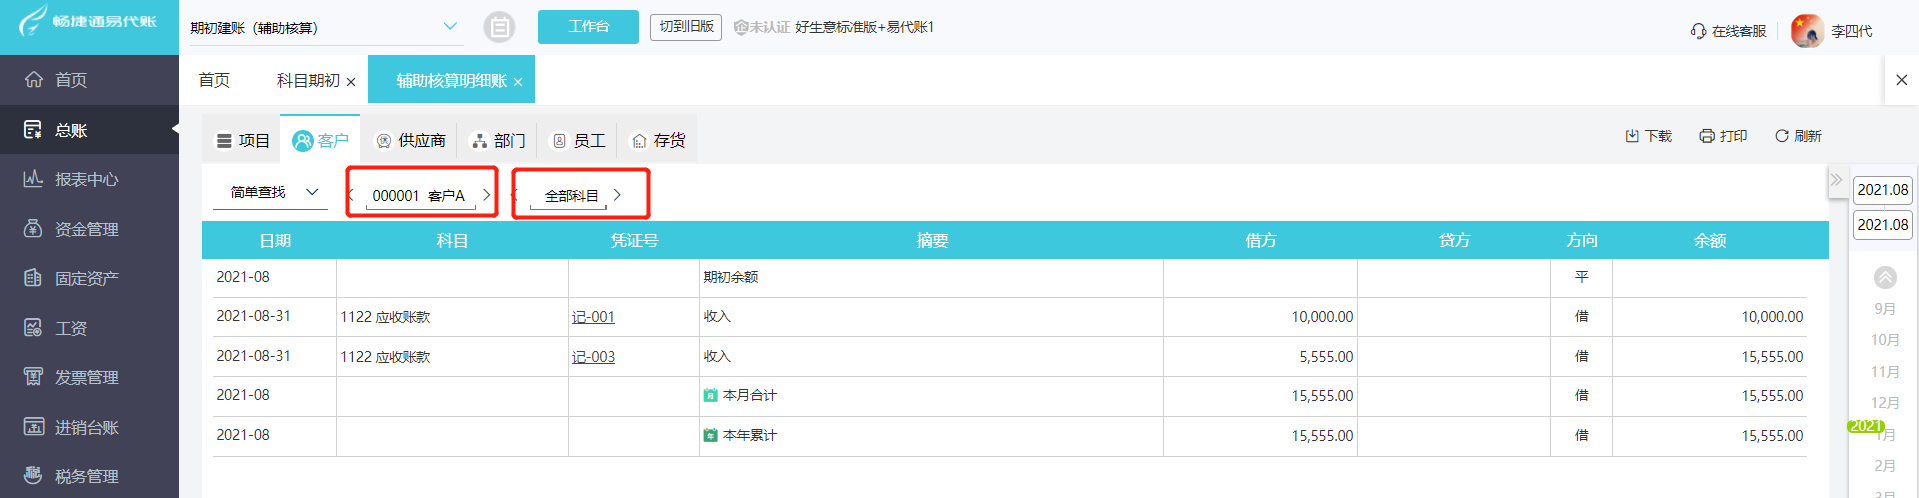
Task: Collapse the right date panel
Action: click(1836, 180)
